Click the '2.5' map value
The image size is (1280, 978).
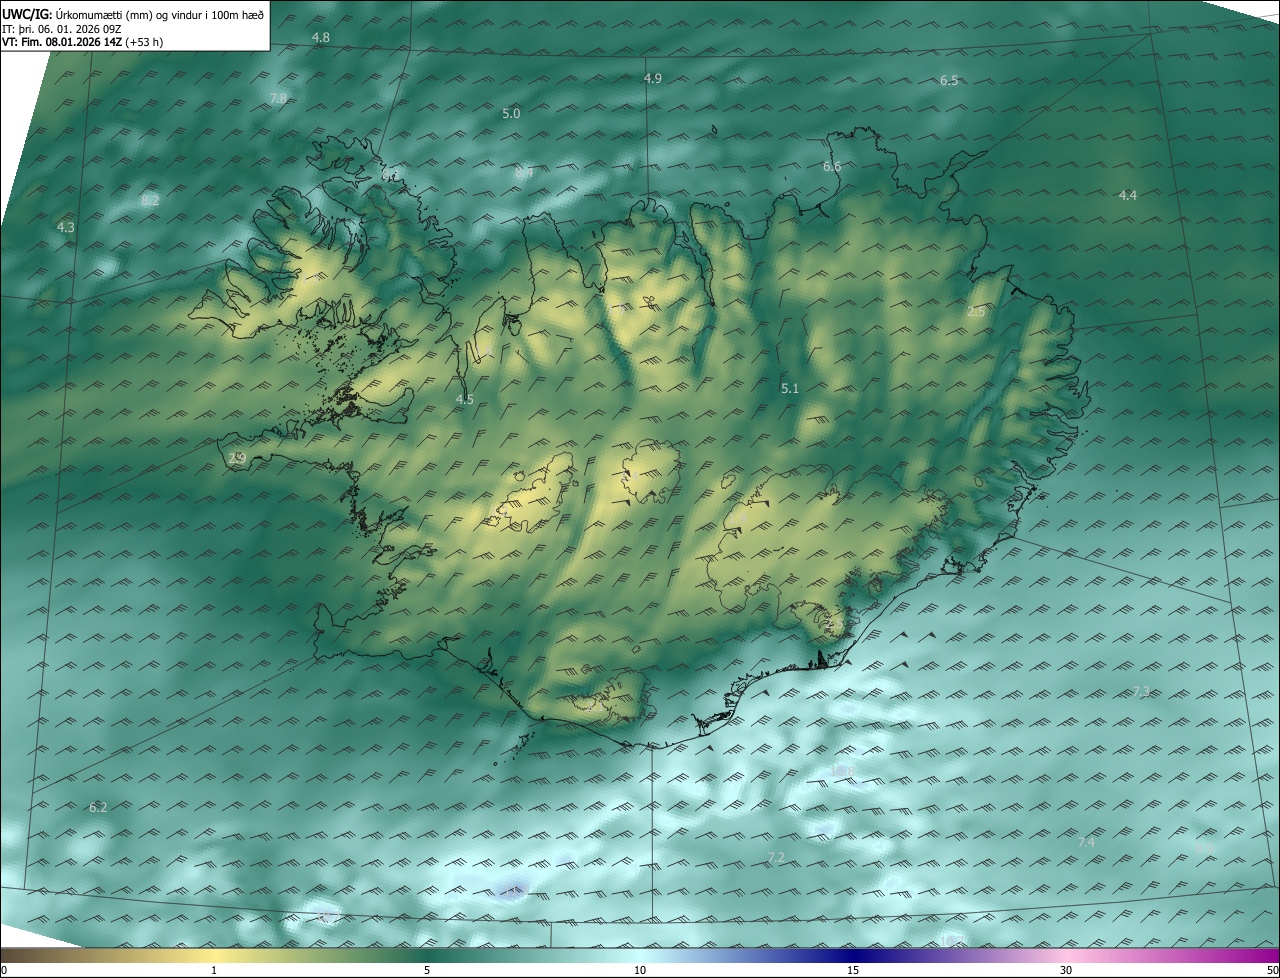click(x=977, y=312)
